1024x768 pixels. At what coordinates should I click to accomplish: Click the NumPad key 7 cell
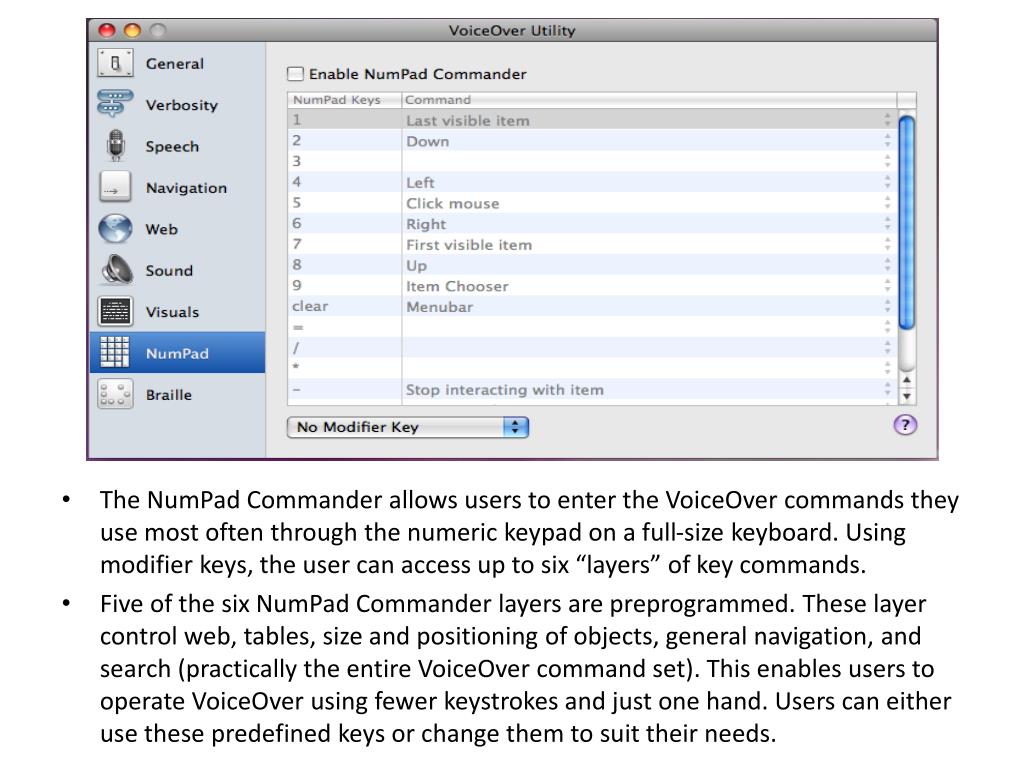pos(344,244)
